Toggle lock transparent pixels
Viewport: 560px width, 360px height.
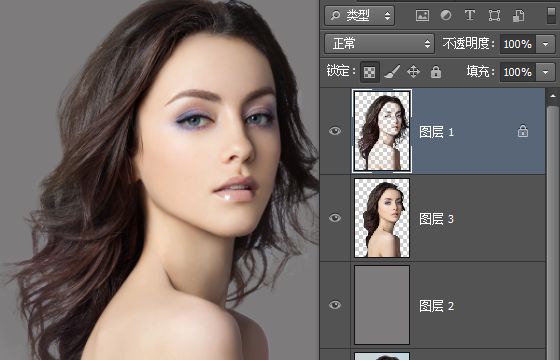pos(370,72)
